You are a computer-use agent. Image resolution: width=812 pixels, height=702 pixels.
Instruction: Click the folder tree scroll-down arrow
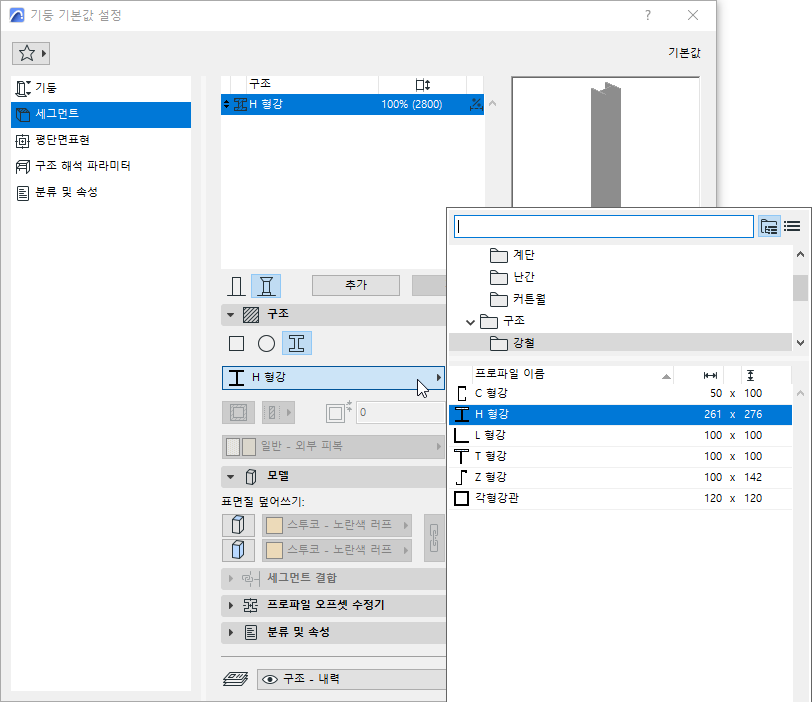pos(800,343)
